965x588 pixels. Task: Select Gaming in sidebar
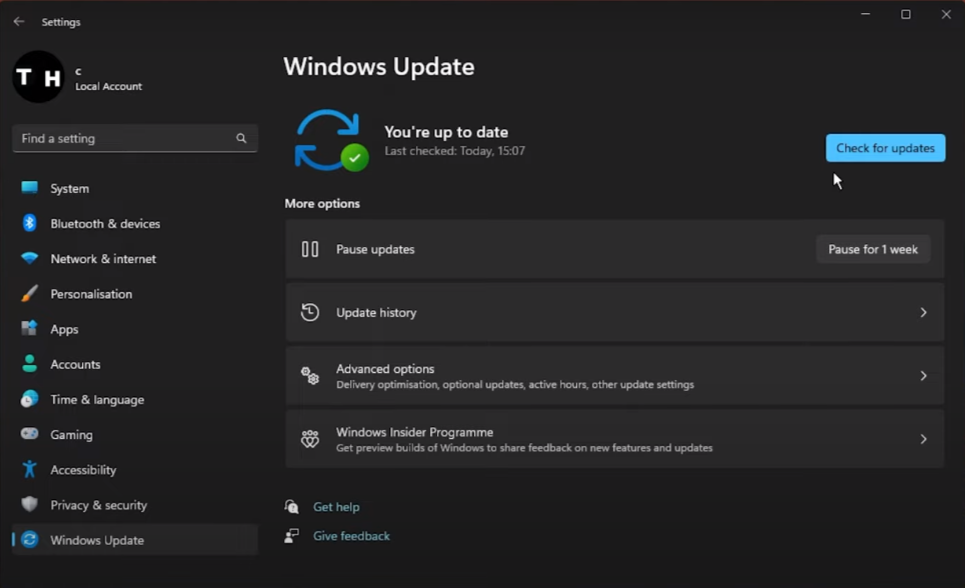[x=135, y=434]
